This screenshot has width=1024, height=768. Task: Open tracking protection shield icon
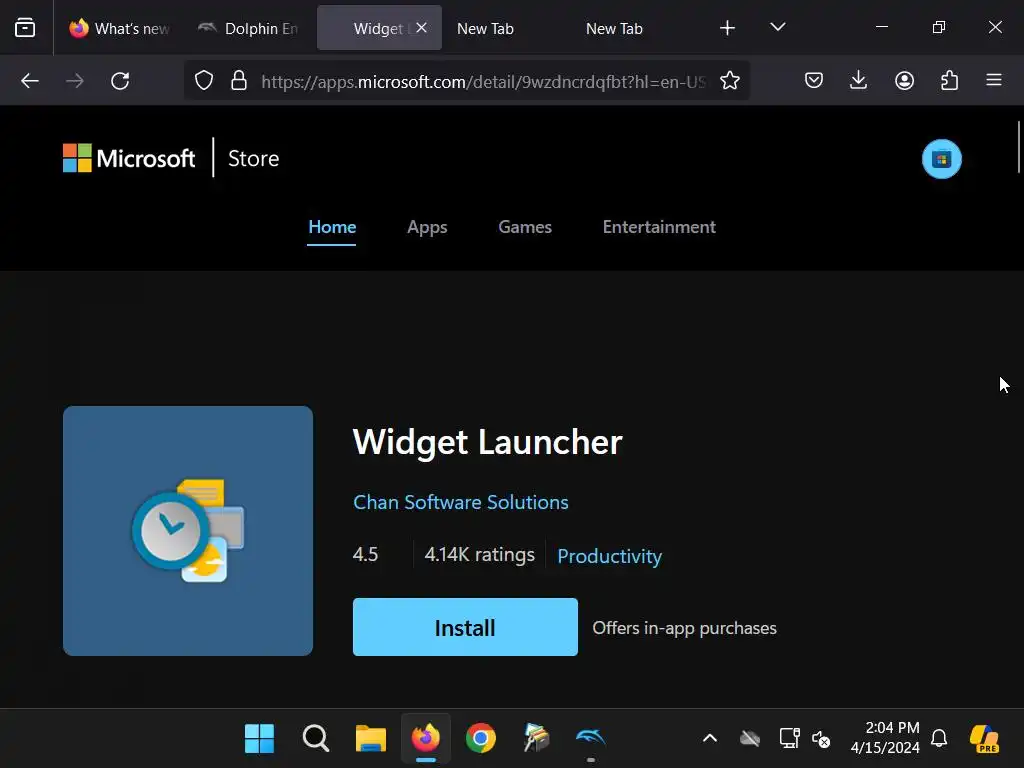pyautogui.click(x=204, y=81)
